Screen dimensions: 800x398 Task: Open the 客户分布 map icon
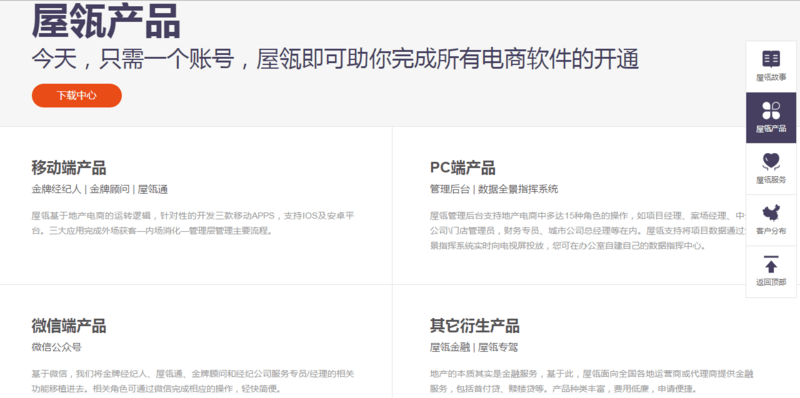point(771,213)
